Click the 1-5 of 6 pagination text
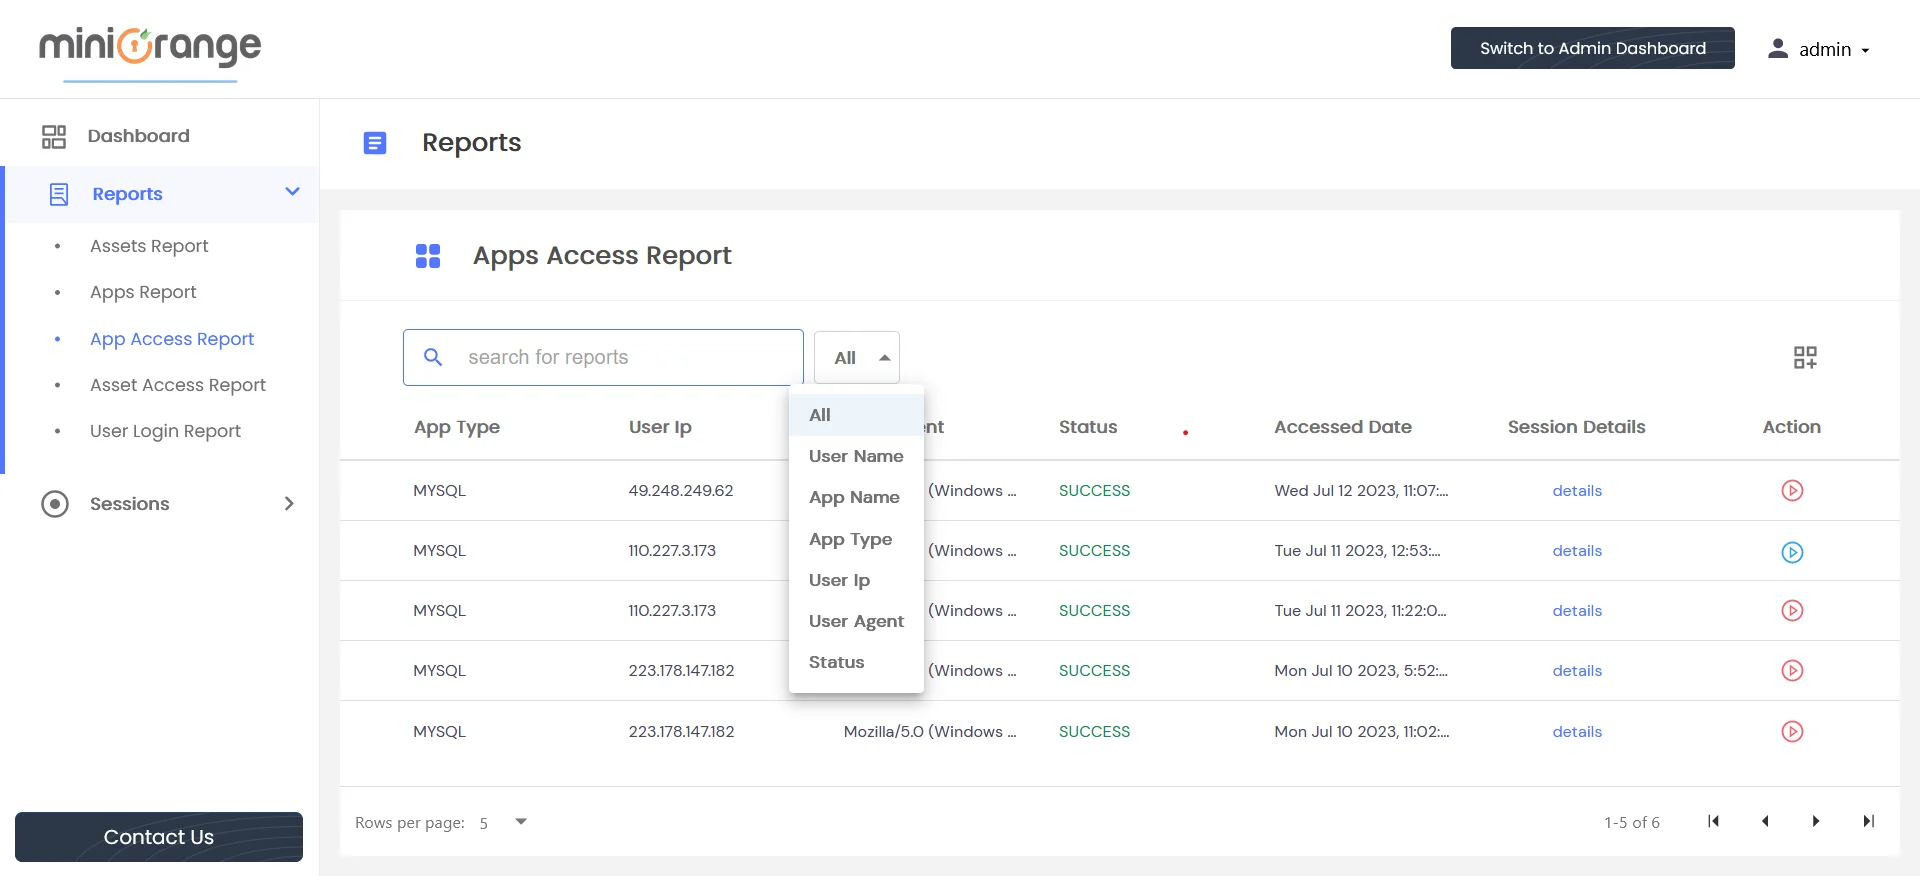The image size is (1920, 876). coord(1632,822)
